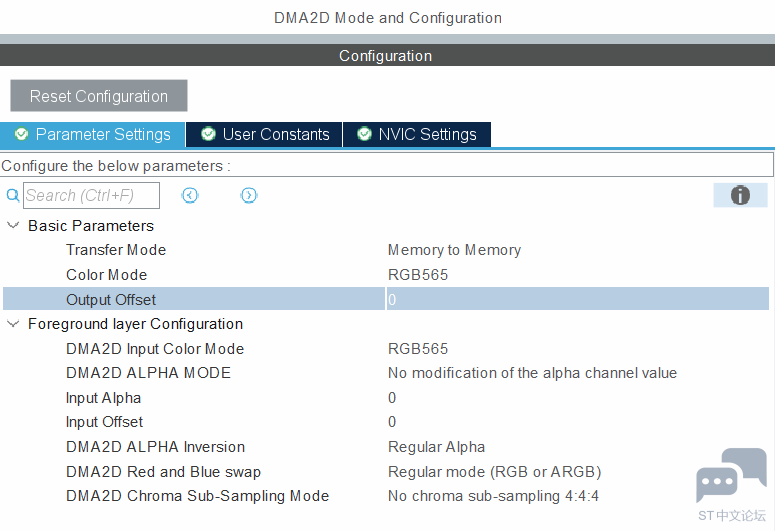Open DMA2D Input Color Mode value

point(418,349)
